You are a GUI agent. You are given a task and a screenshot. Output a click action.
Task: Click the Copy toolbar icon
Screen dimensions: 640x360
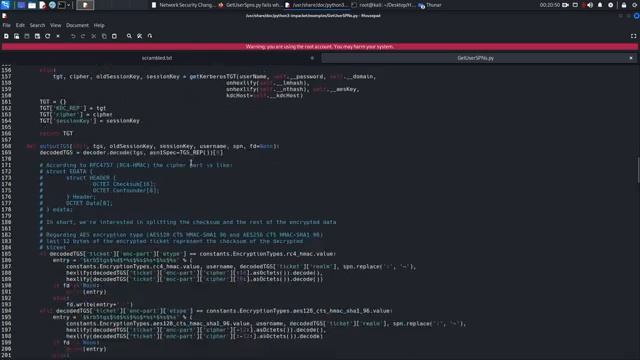tap(104, 36)
